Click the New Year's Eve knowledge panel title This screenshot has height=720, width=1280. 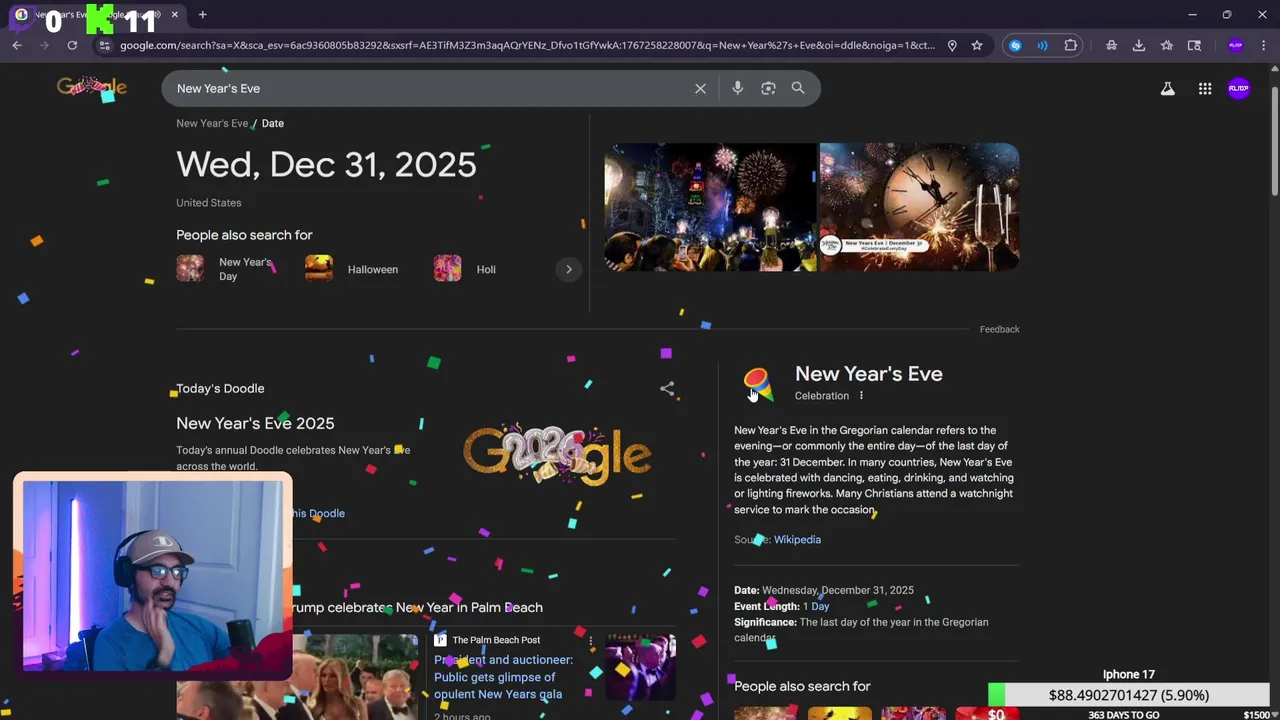(x=868, y=374)
